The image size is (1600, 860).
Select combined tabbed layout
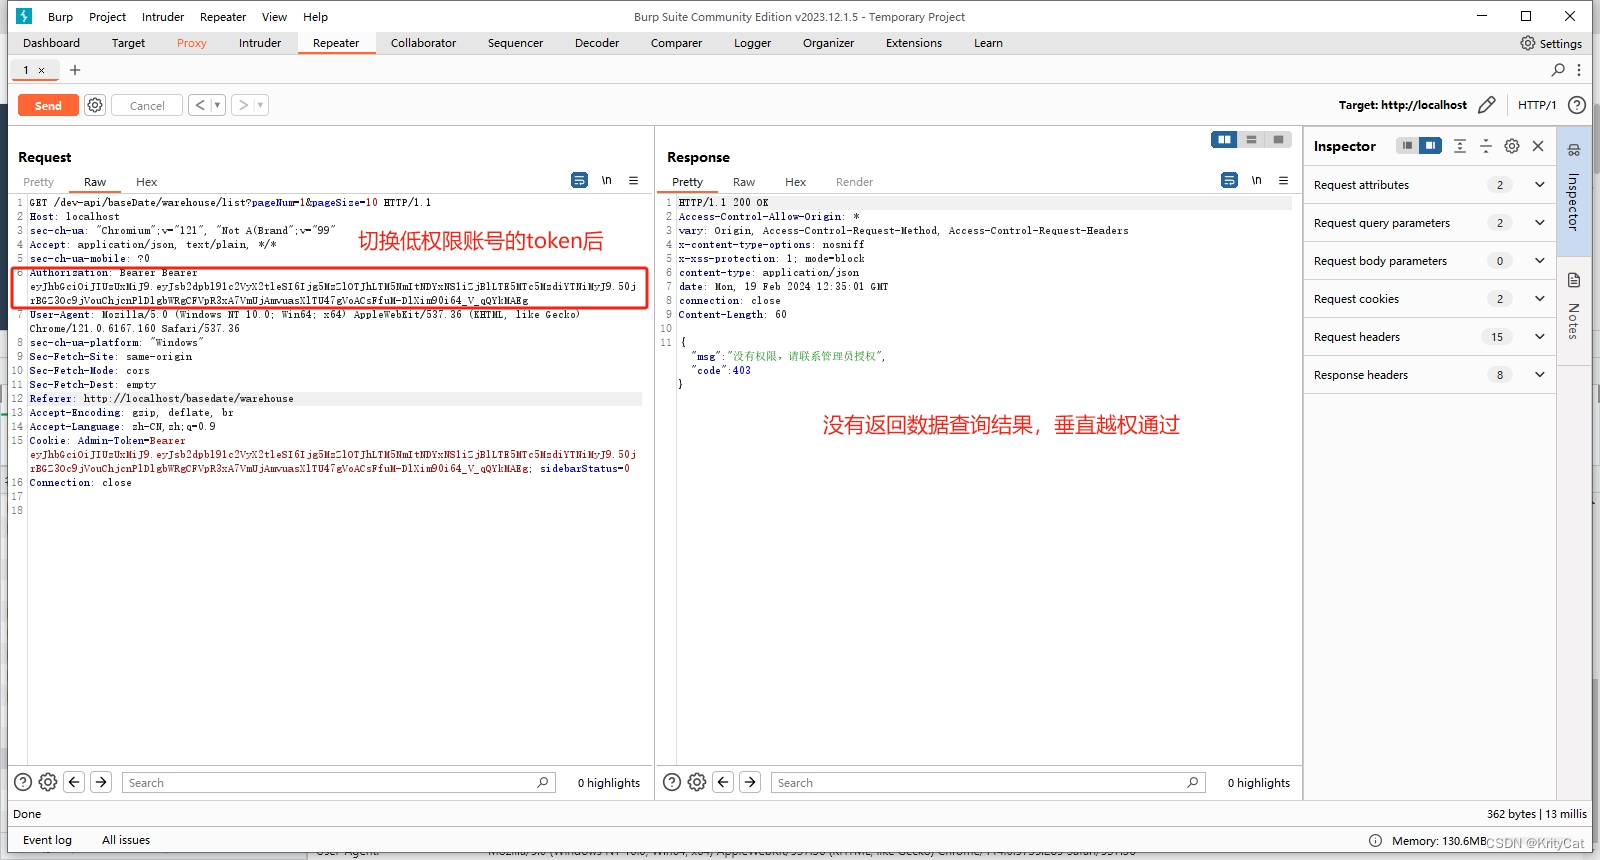pos(1278,140)
